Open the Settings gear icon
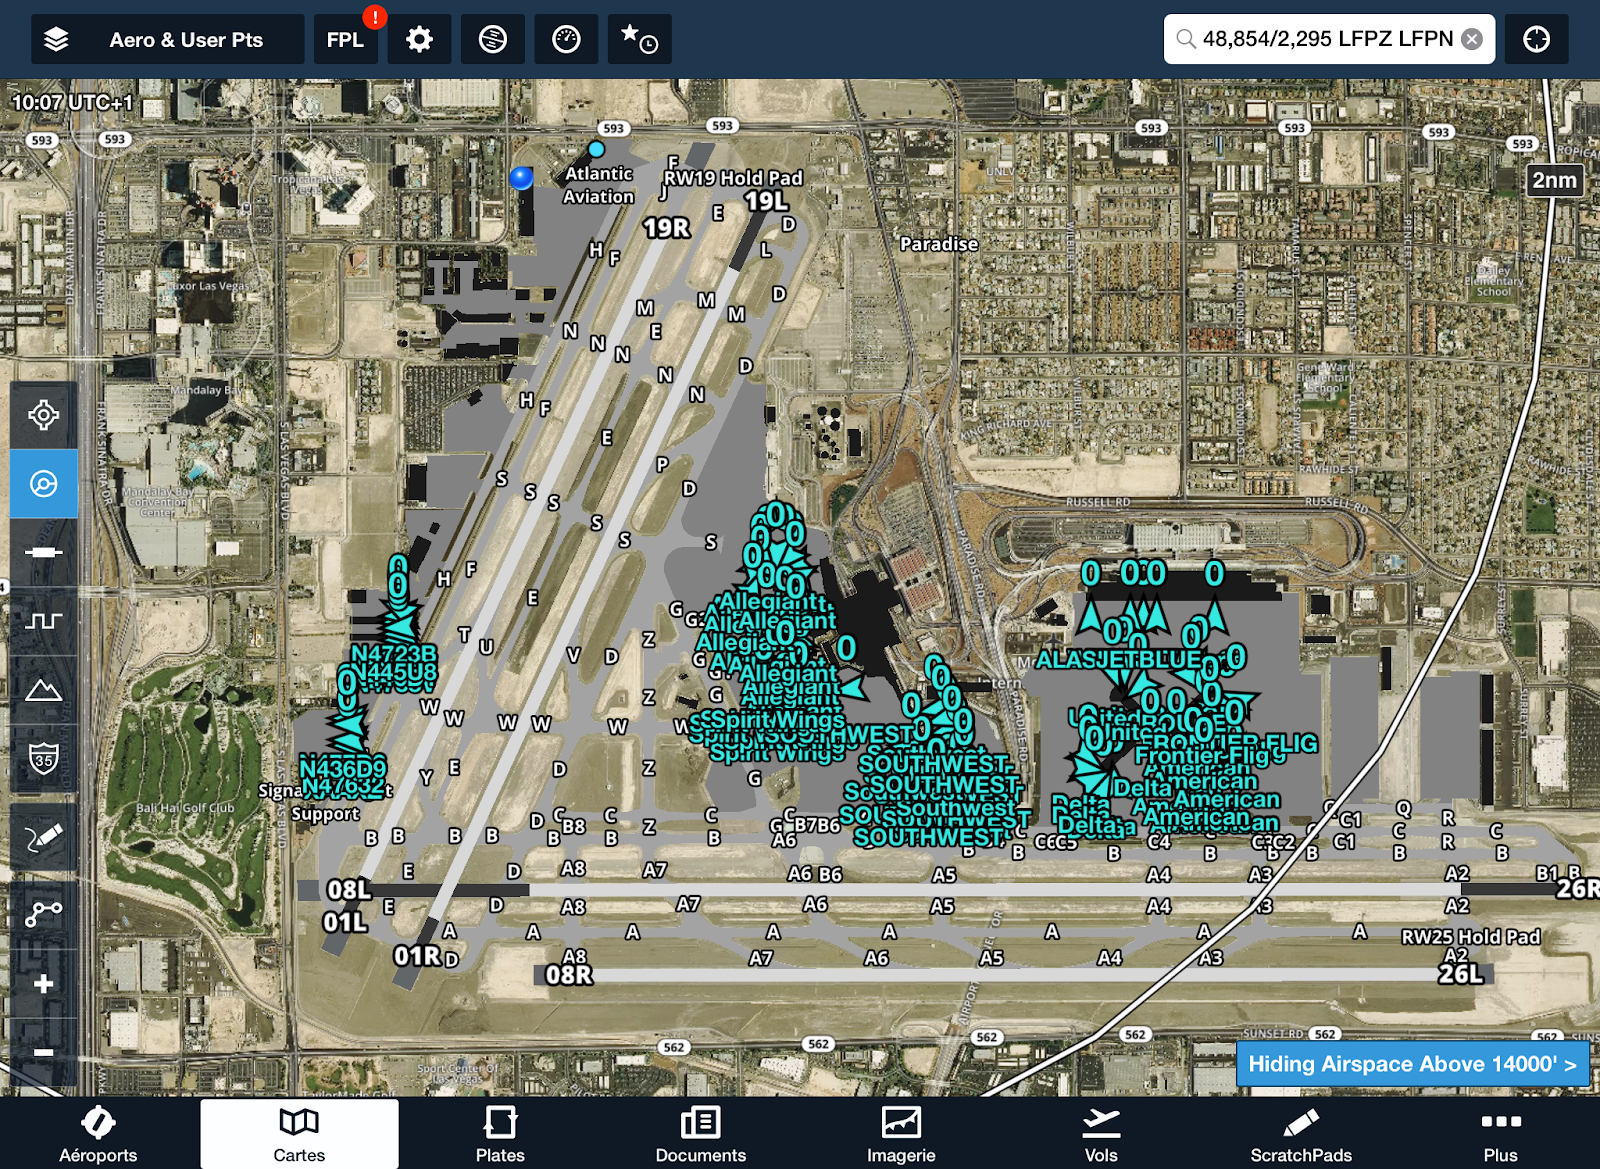Viewport: 1600px width, 1169px height. (x=419, y=39)
